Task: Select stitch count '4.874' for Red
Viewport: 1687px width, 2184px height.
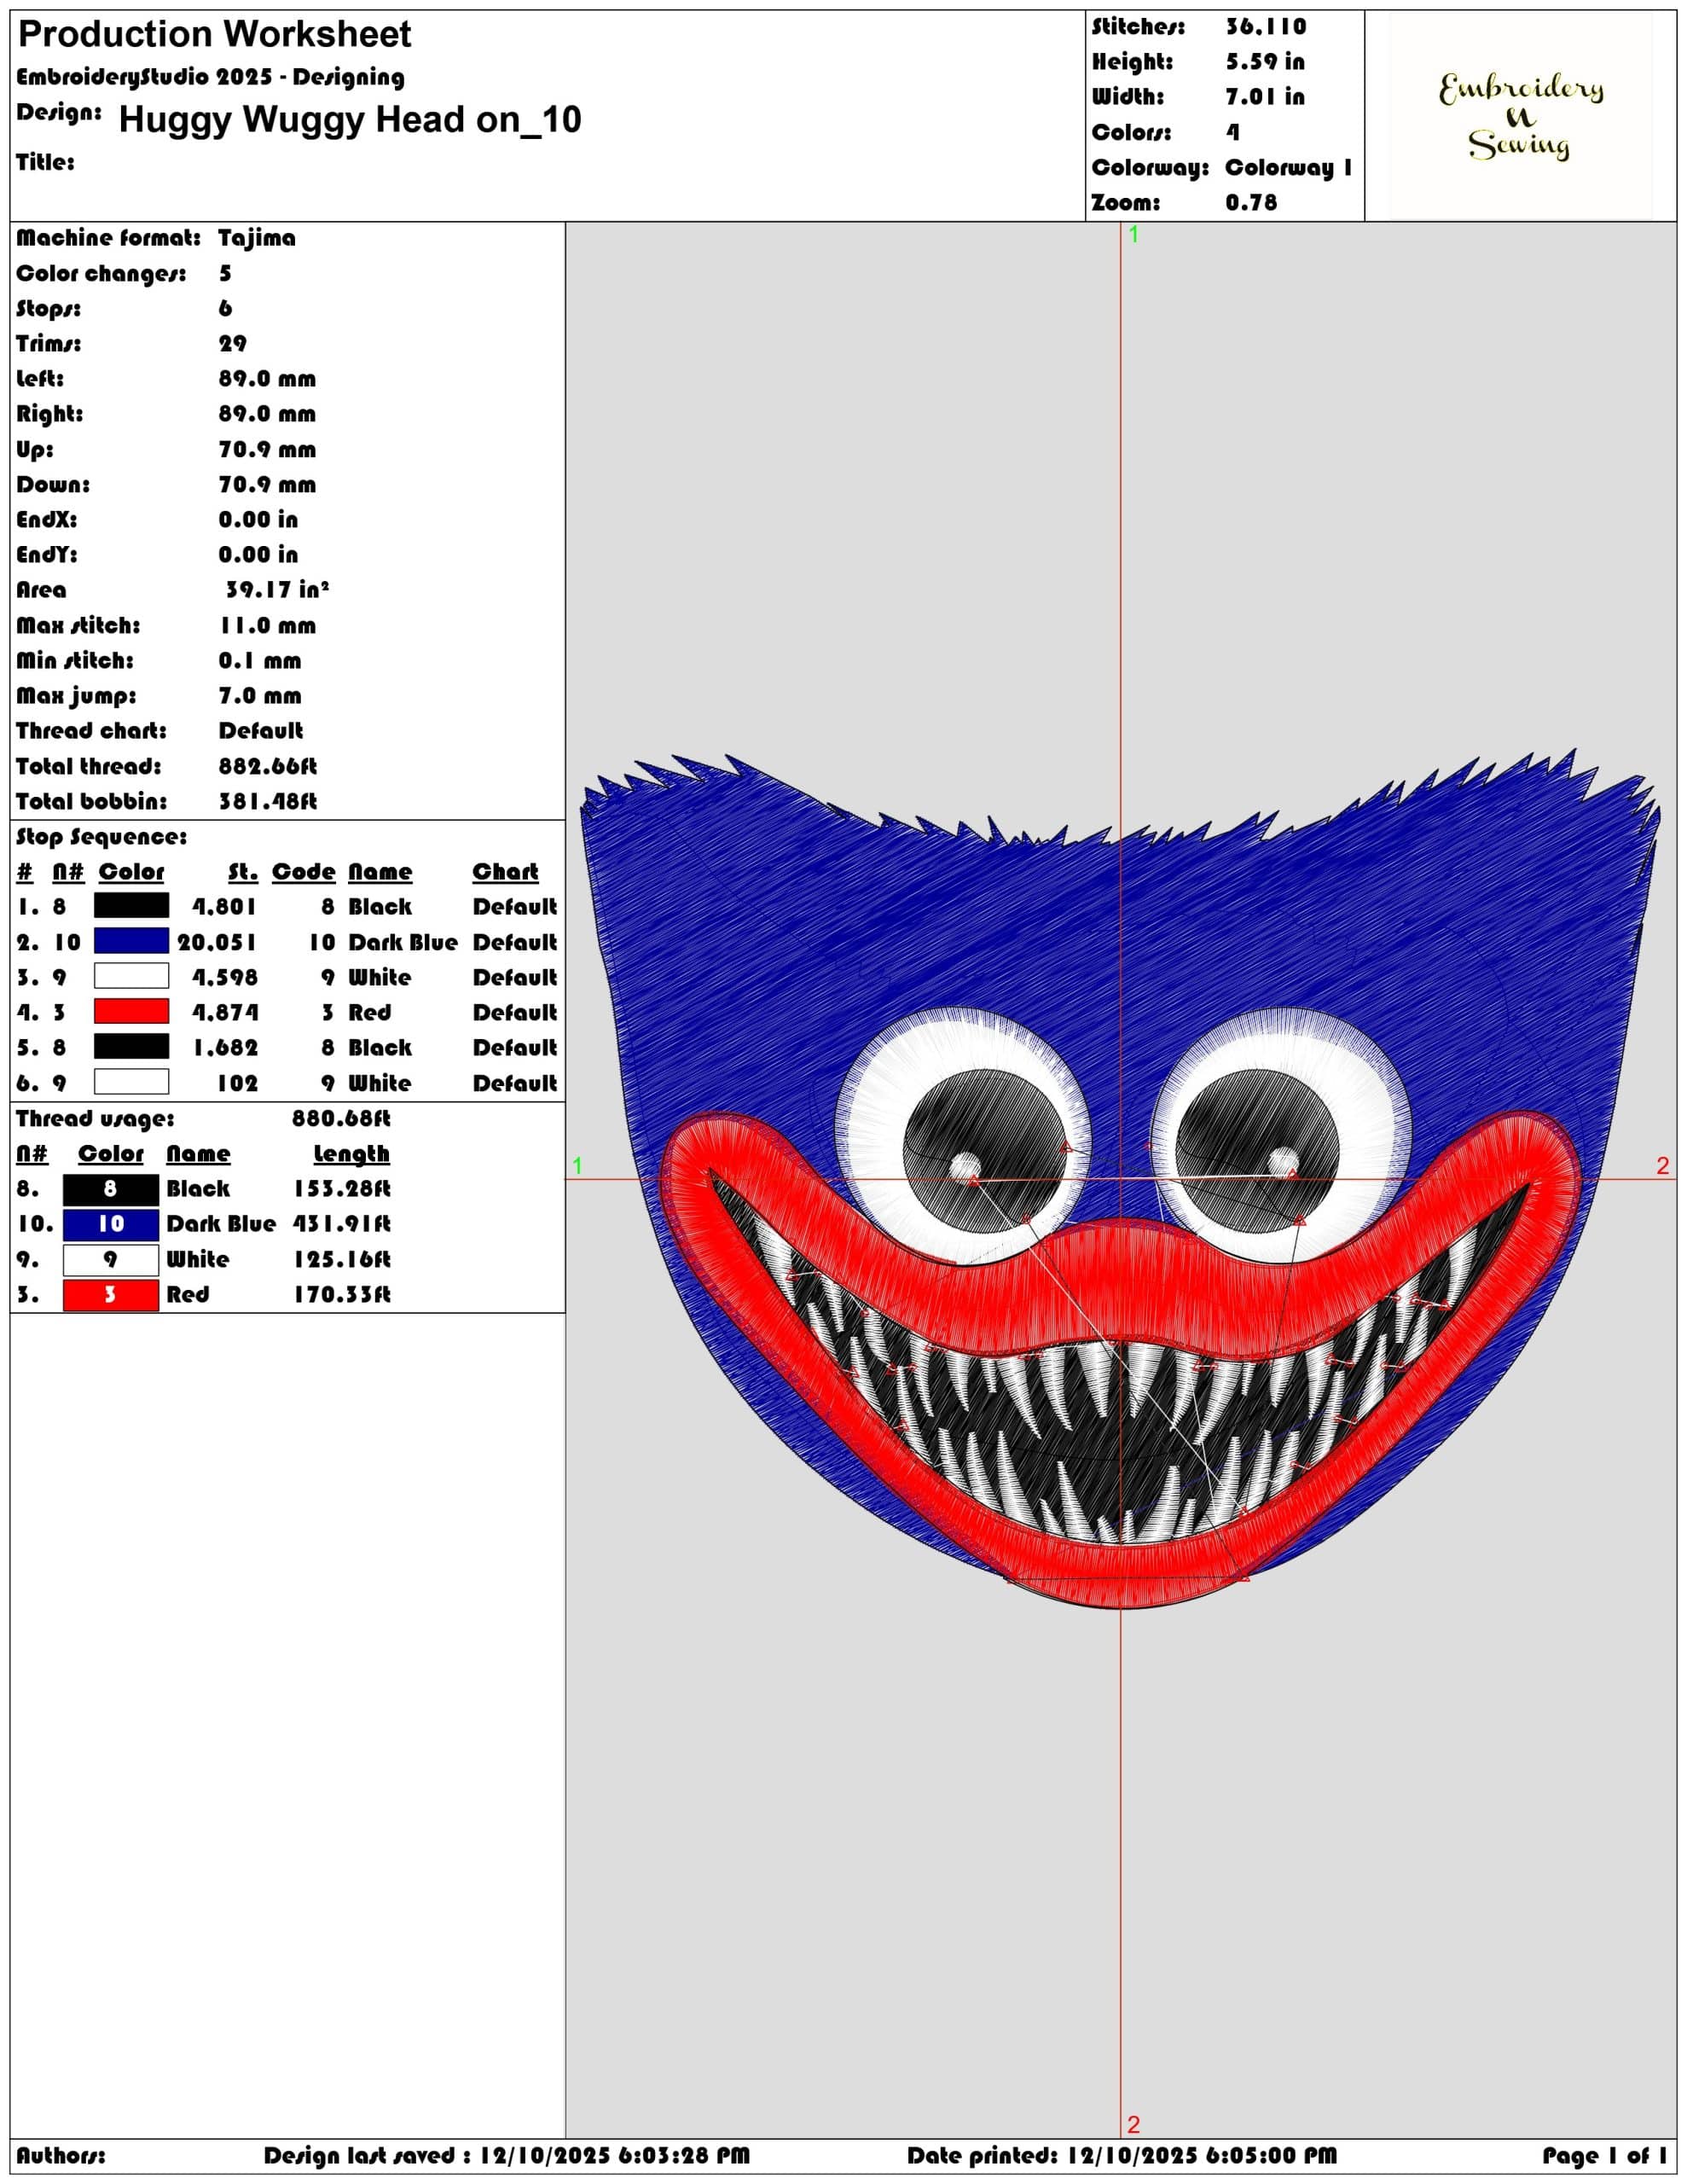Action: (x=224, y=1013)
